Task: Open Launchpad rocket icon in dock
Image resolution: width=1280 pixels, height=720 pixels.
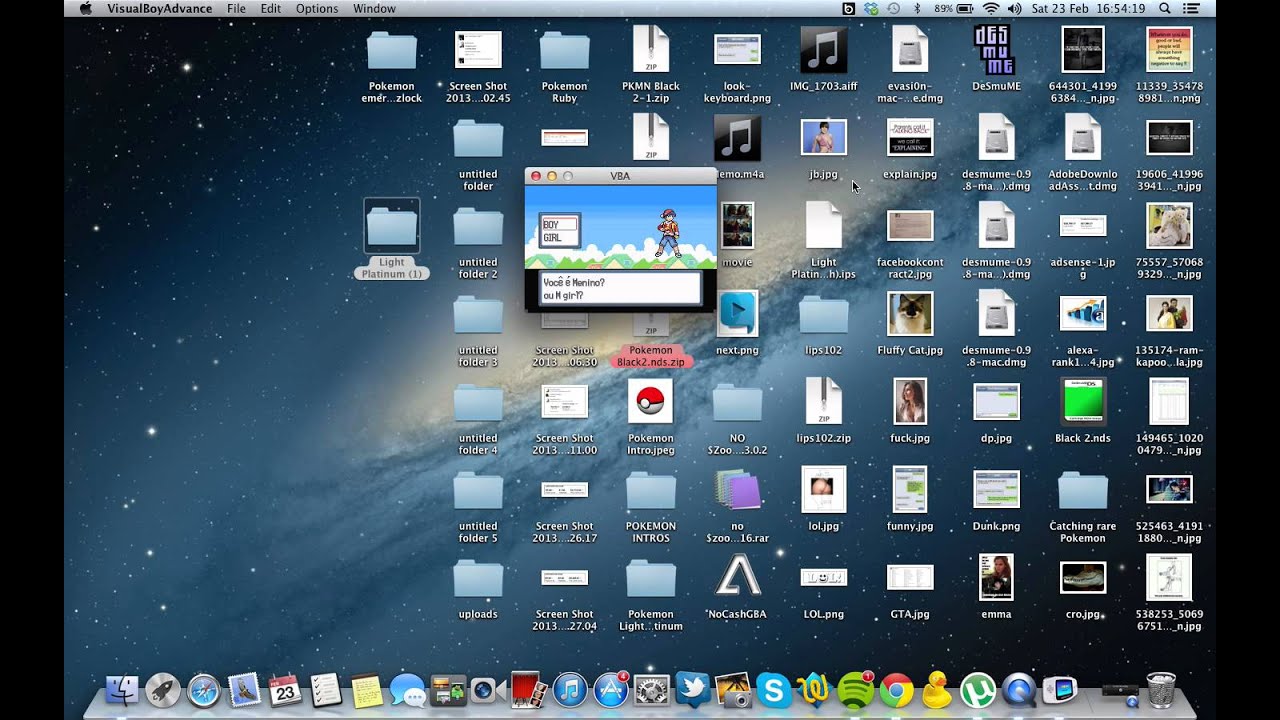Action: point(163,691)
